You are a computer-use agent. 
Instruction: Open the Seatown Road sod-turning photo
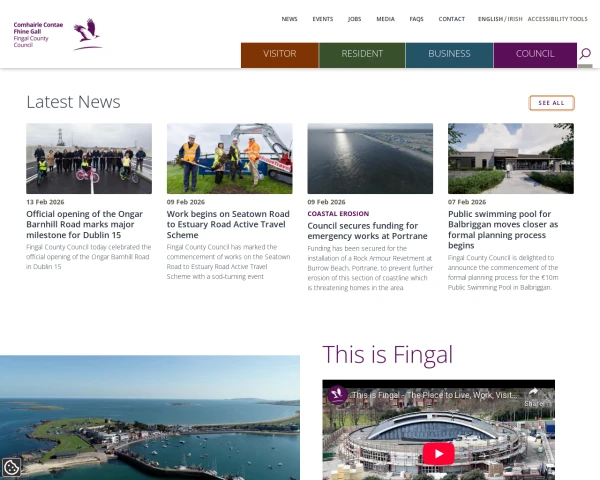click(230, 158)
